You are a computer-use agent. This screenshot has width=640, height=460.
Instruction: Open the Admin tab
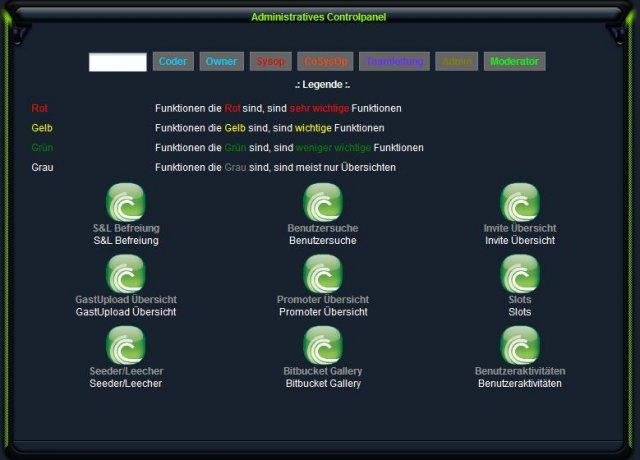[456, 62]
